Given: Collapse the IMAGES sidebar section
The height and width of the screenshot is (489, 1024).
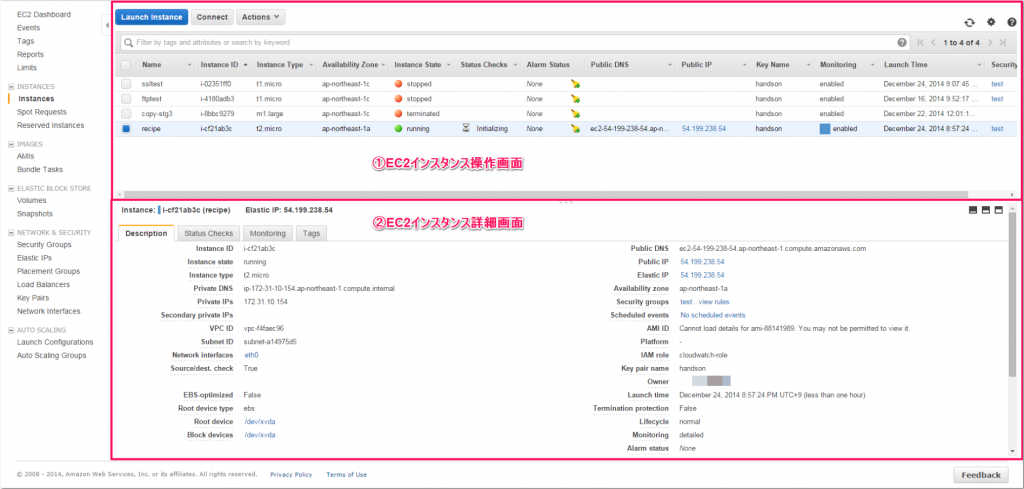Looking at the screenshot, I should tap(10, 144).
